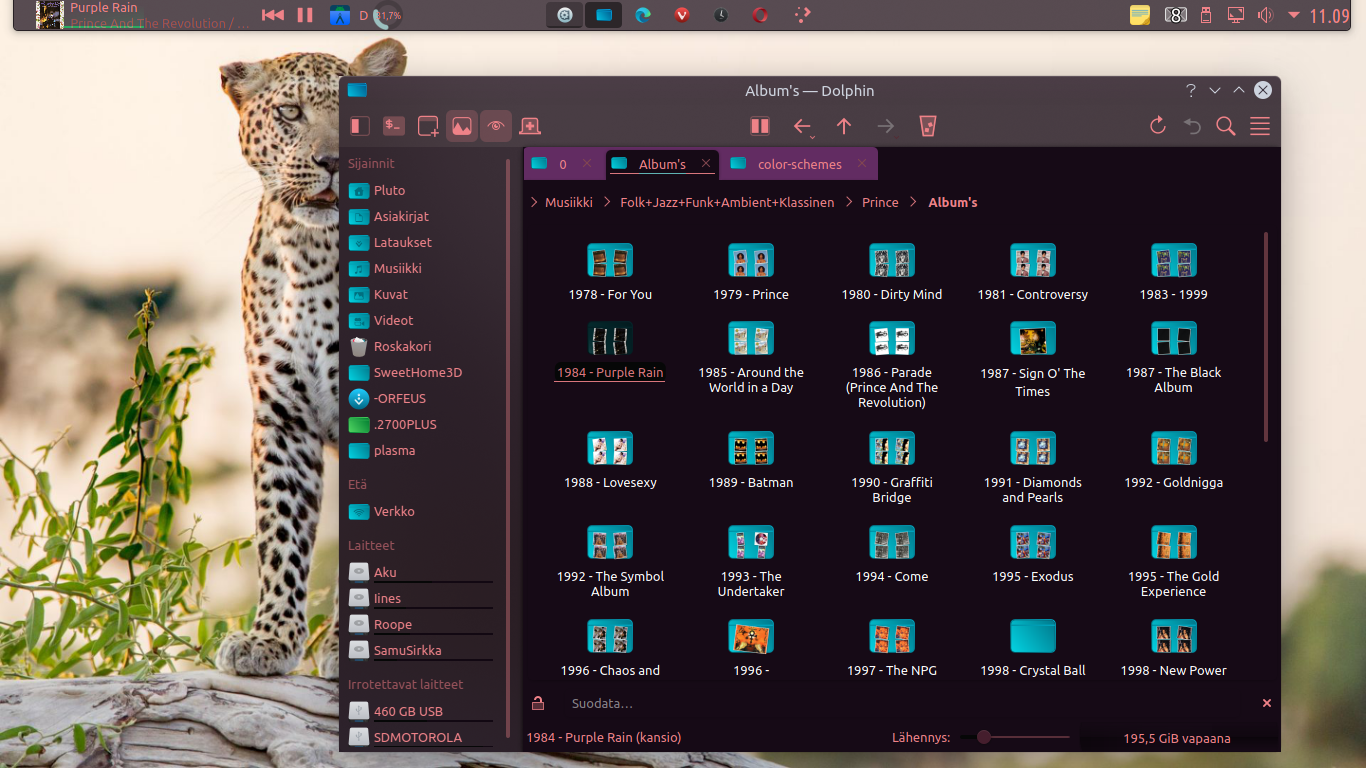1366x768 pixels.
Task: Open the integrated terminal panel
Action: click(x=393, y=125)
